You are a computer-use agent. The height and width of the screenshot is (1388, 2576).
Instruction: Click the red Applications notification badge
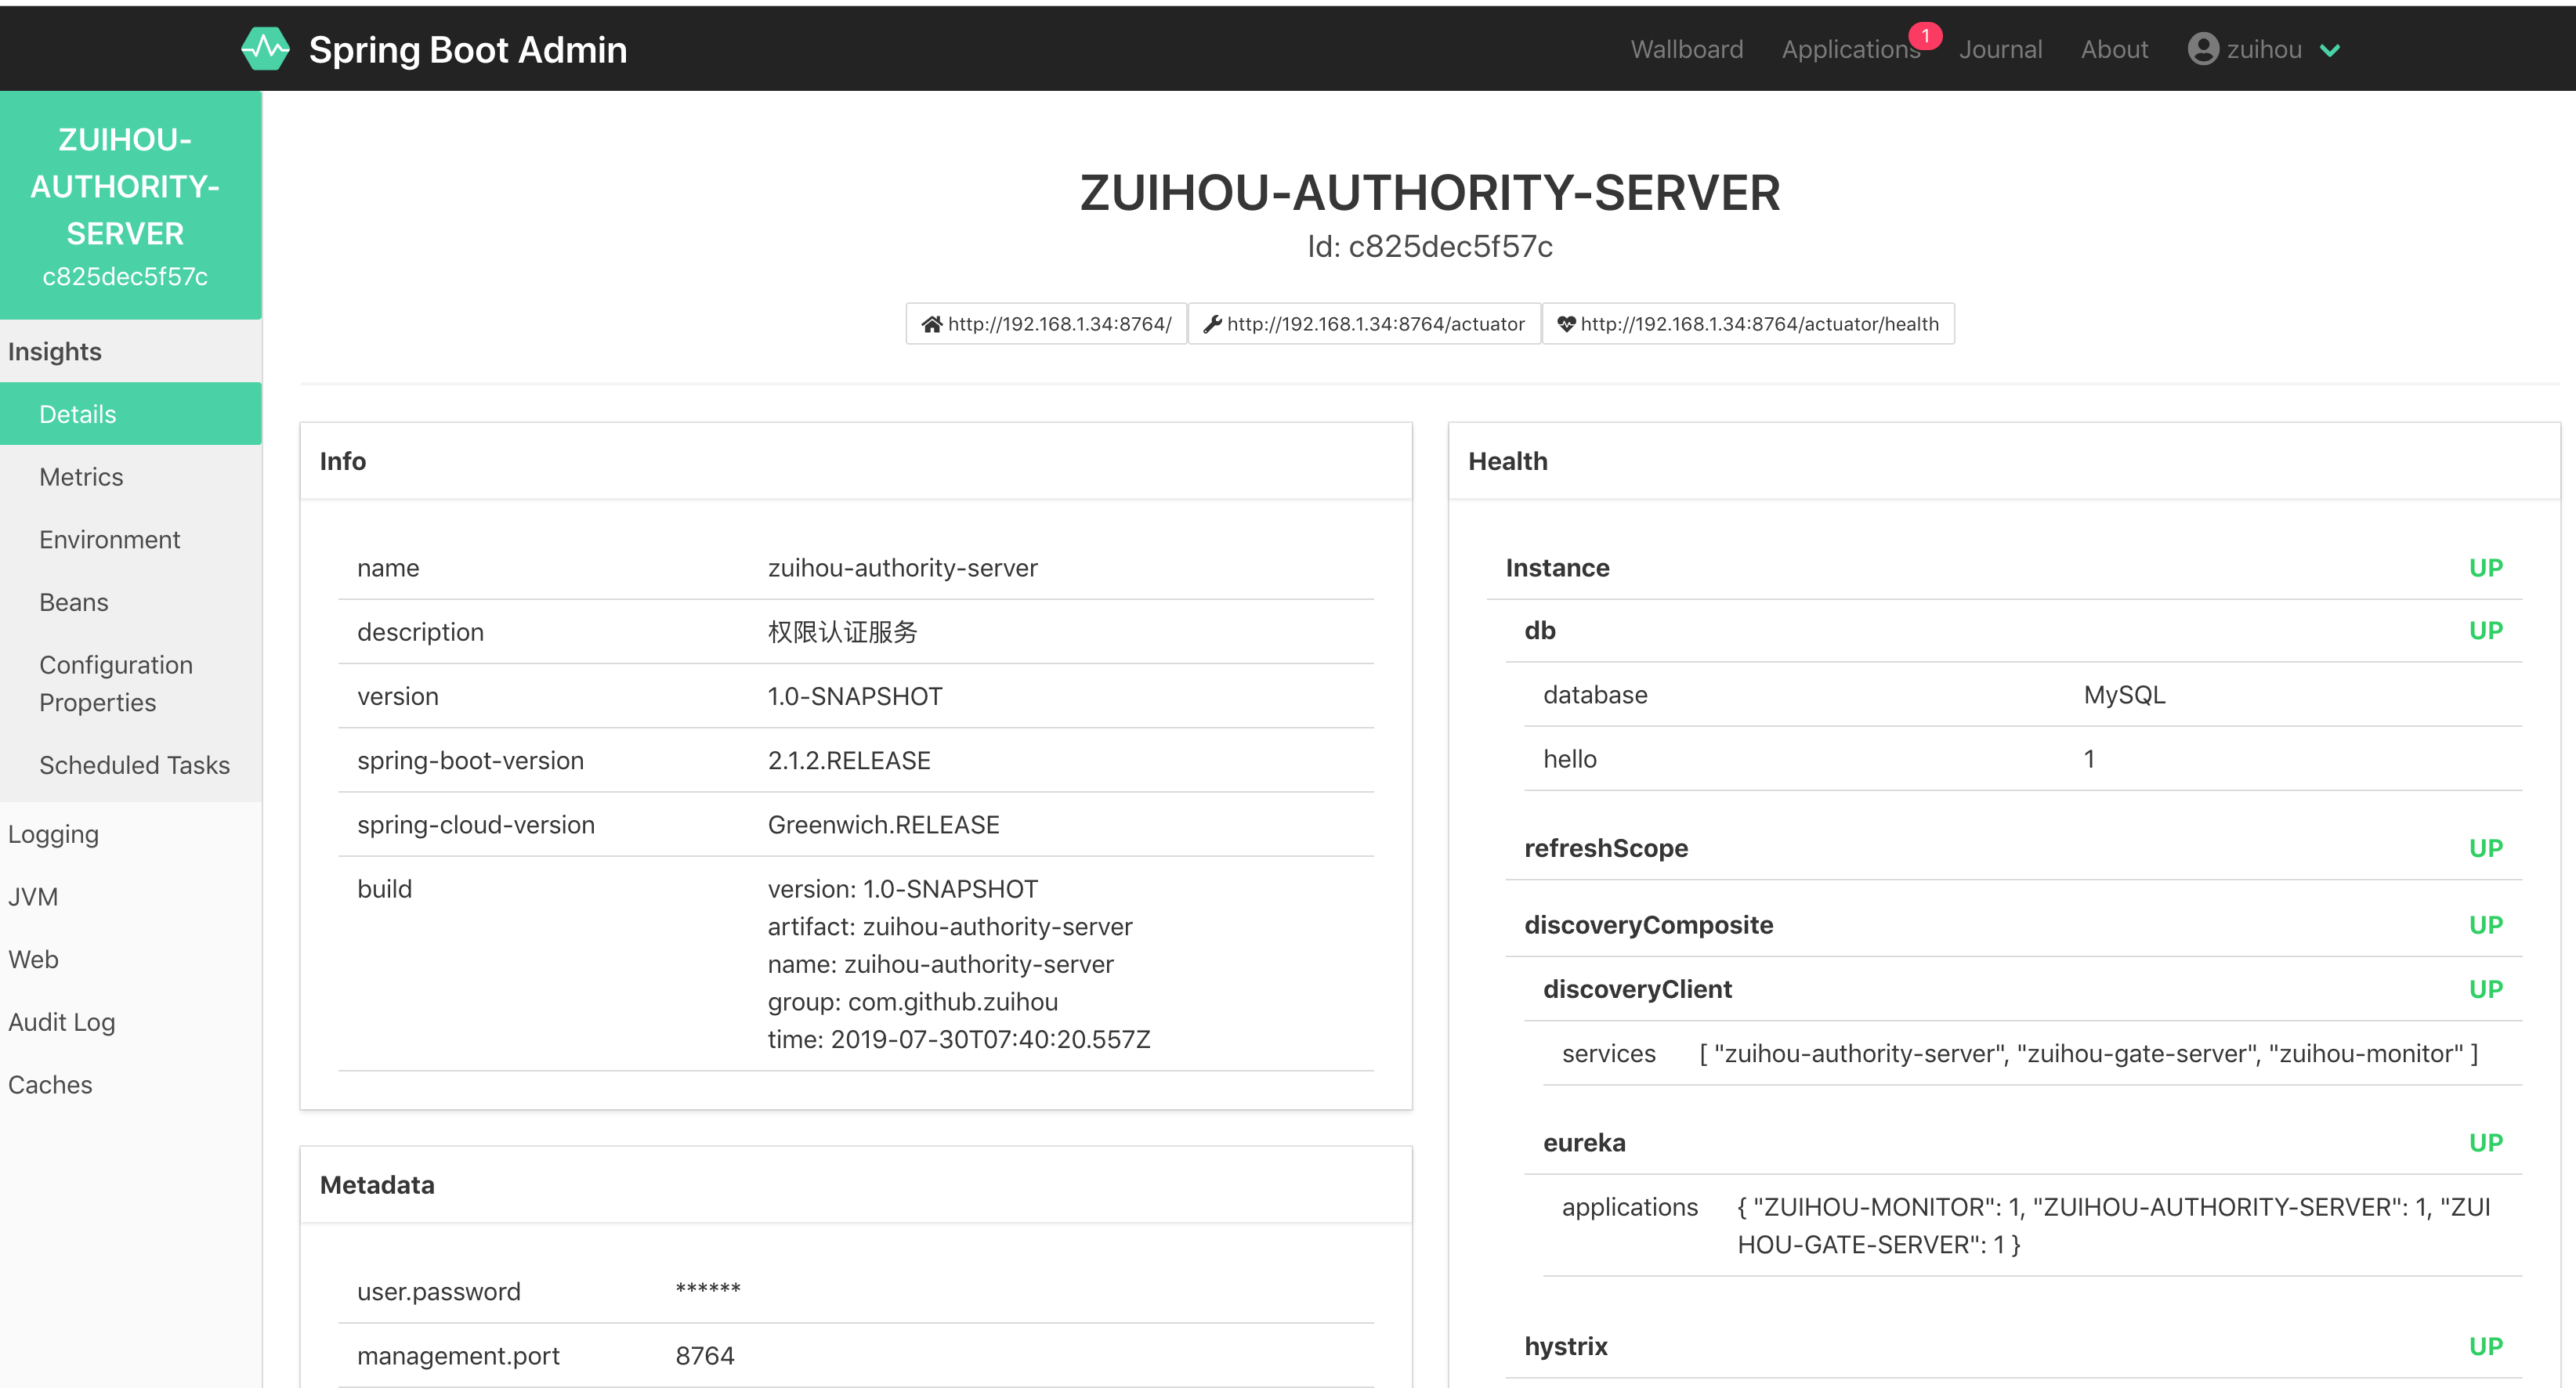pos(1925,36)
